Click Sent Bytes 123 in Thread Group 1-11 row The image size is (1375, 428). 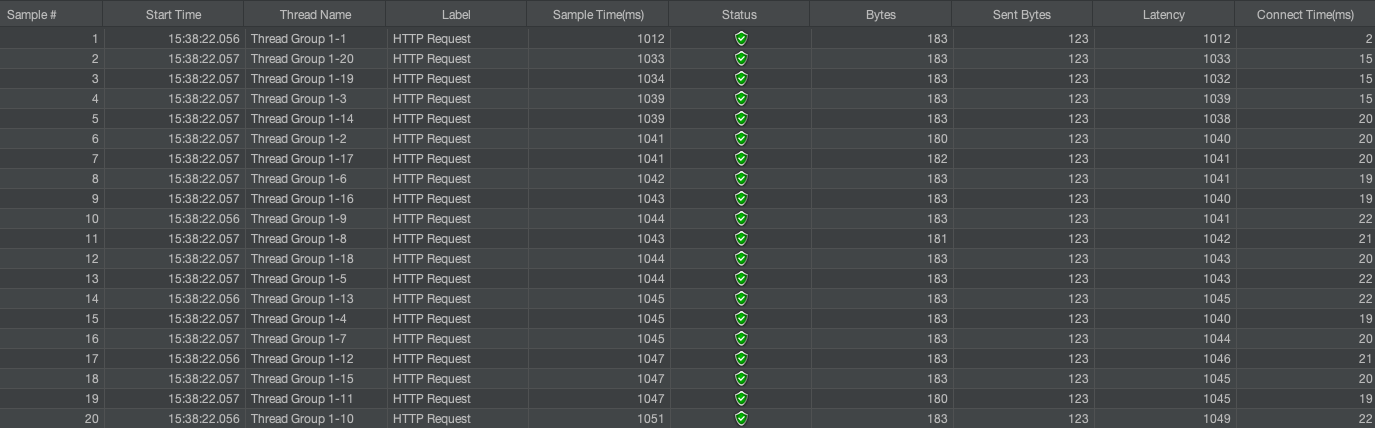[1078, 399]
